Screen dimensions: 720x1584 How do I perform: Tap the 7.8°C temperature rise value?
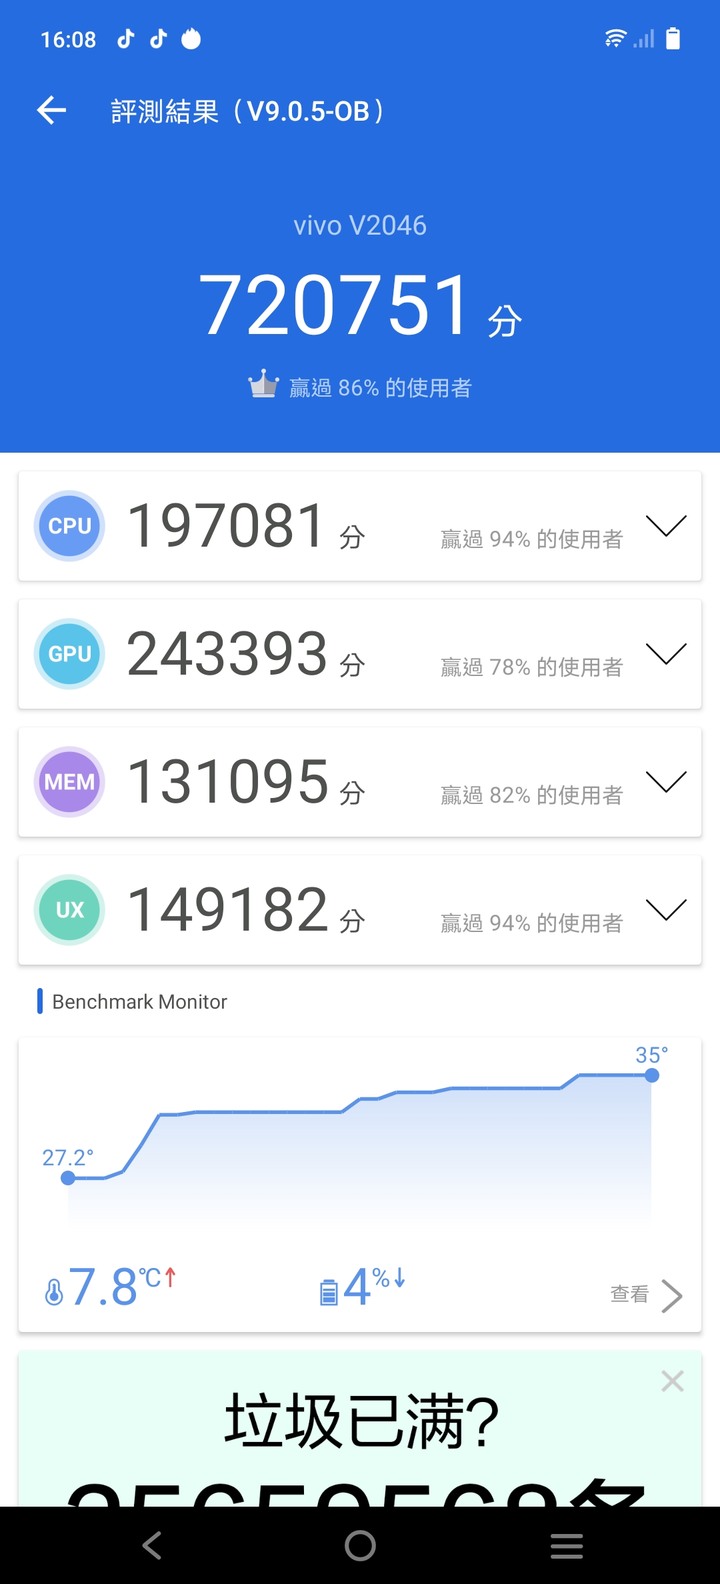[122, 1287]
